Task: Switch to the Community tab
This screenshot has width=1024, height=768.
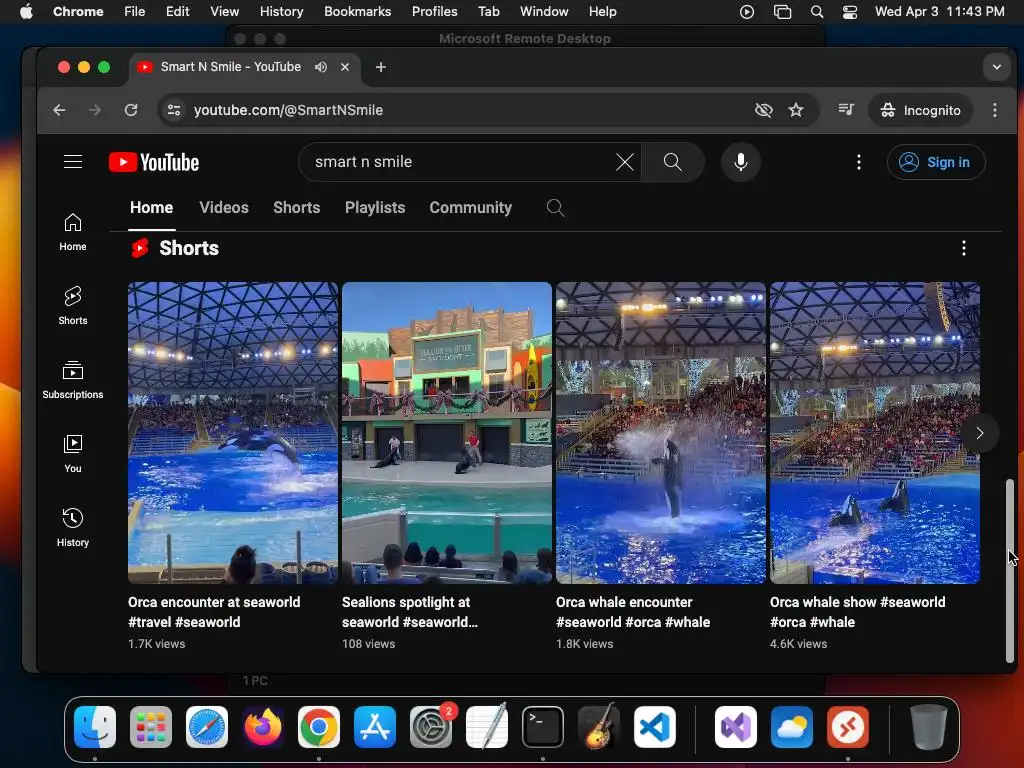Action: pos(470,208)
